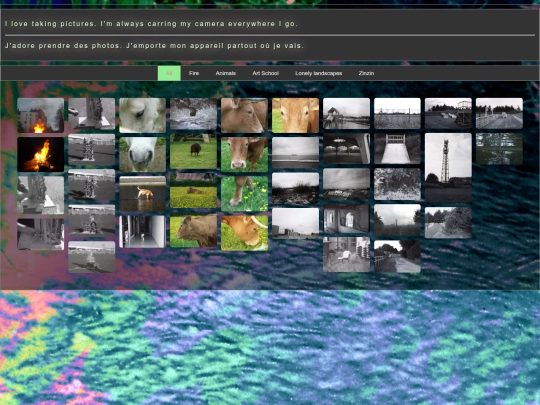View the grazing horned cow thumbnail

(x=245, y=233)
